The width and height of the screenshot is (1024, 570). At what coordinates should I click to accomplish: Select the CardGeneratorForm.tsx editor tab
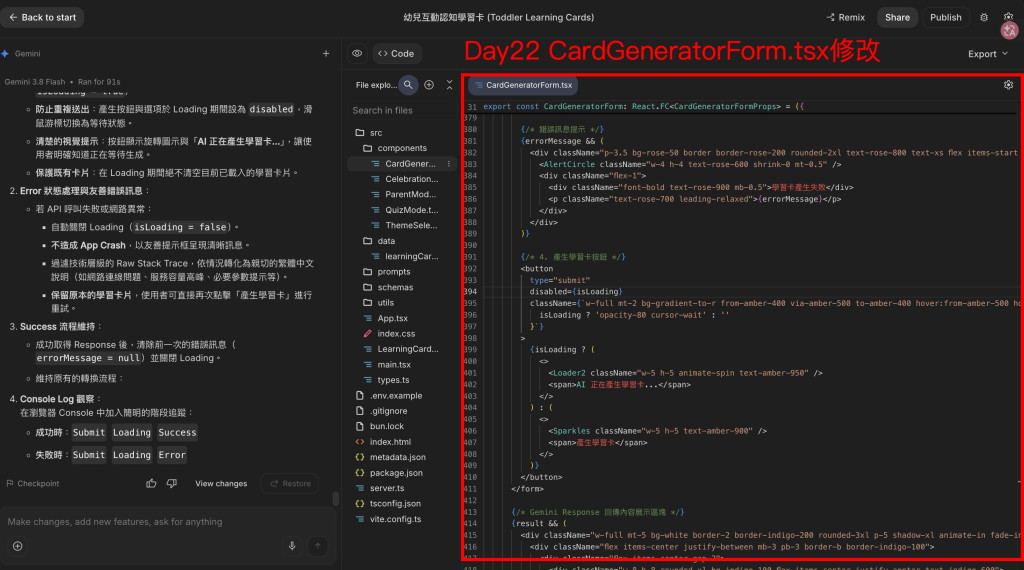click(523, 85)
